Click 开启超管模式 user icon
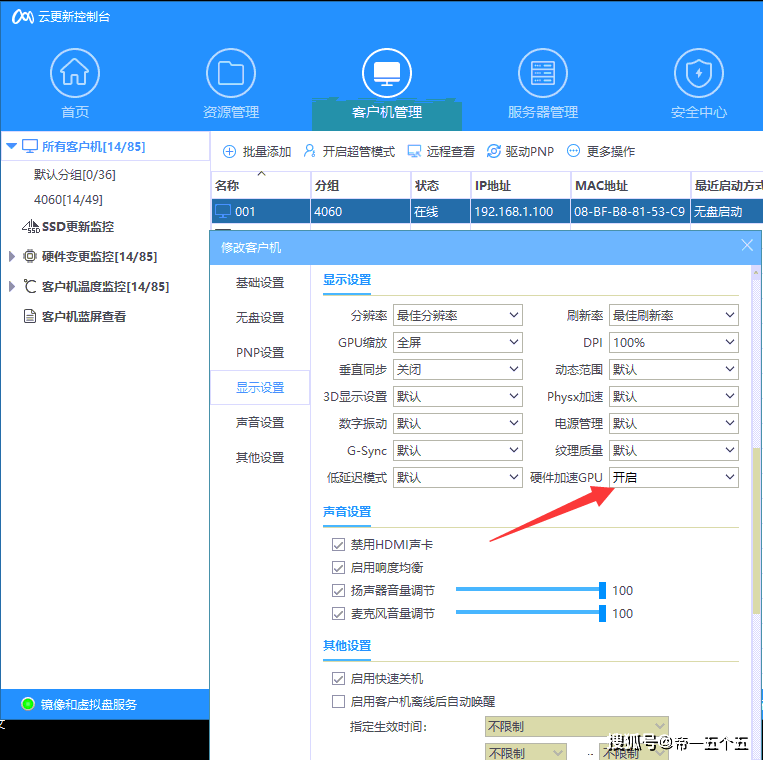Screen dimensions: 763x760 [310, 152]
